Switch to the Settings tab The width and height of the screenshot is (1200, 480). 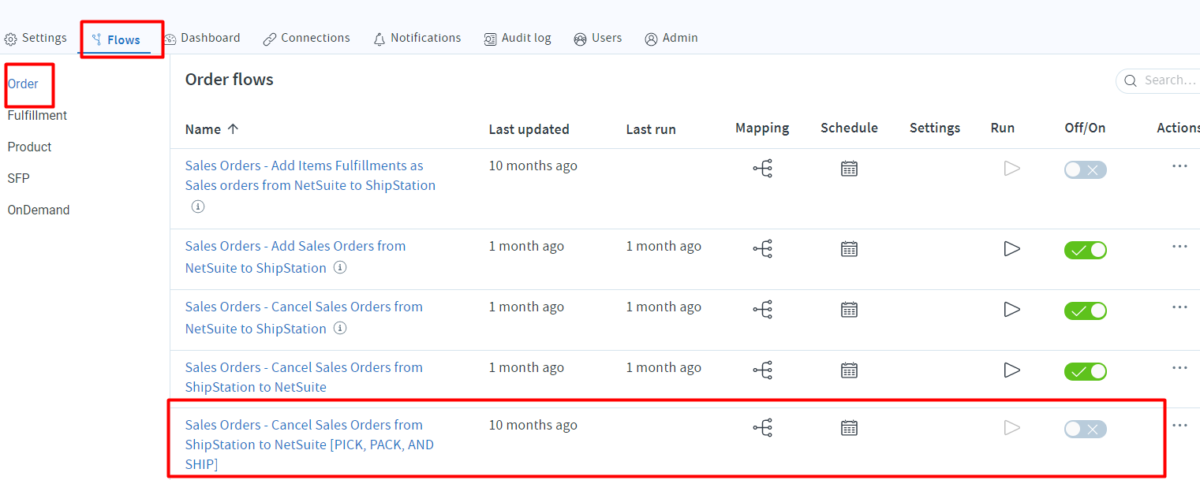[x=36, y=38]
